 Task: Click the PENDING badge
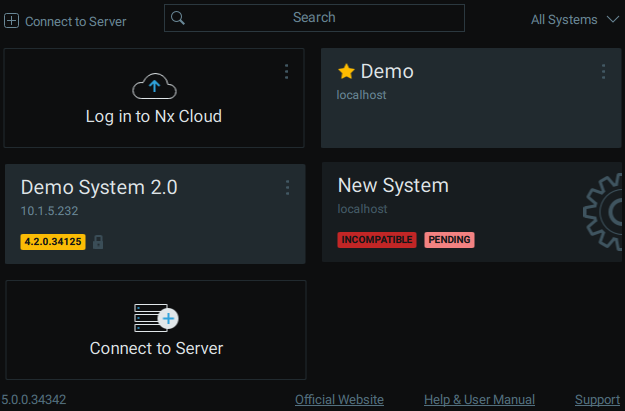tap(449, 240)
